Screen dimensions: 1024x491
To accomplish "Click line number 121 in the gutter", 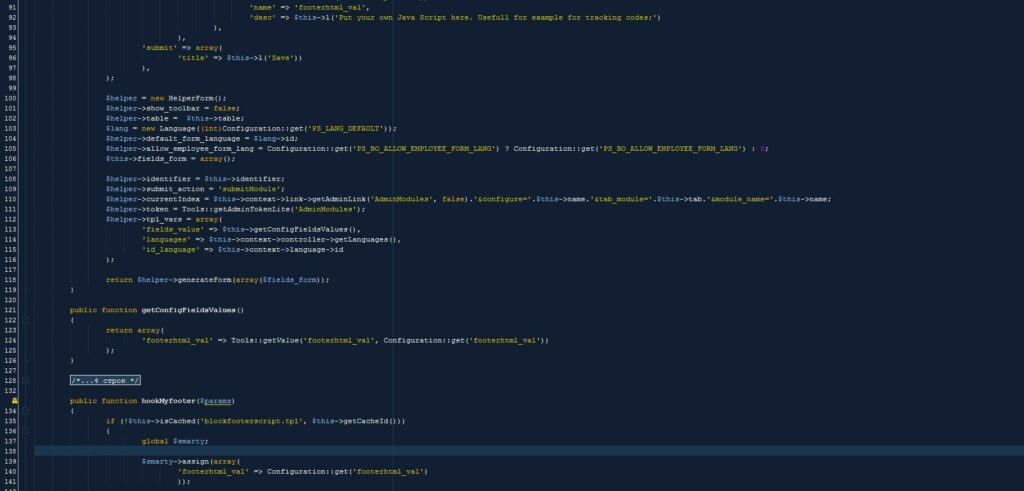I will click(10, 310).
